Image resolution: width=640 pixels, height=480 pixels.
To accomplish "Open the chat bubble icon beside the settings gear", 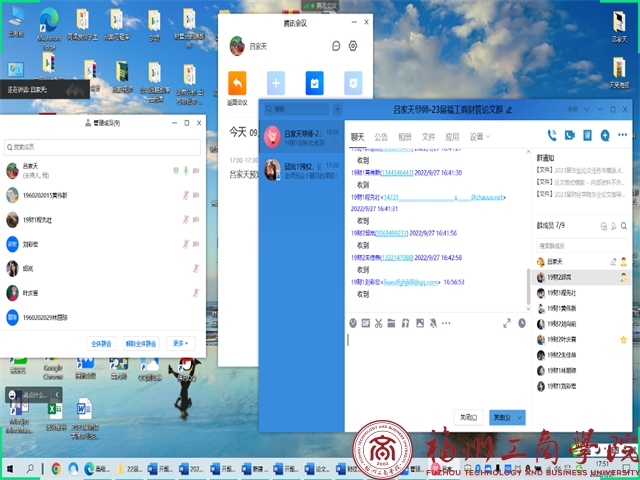I will point(336,46).
